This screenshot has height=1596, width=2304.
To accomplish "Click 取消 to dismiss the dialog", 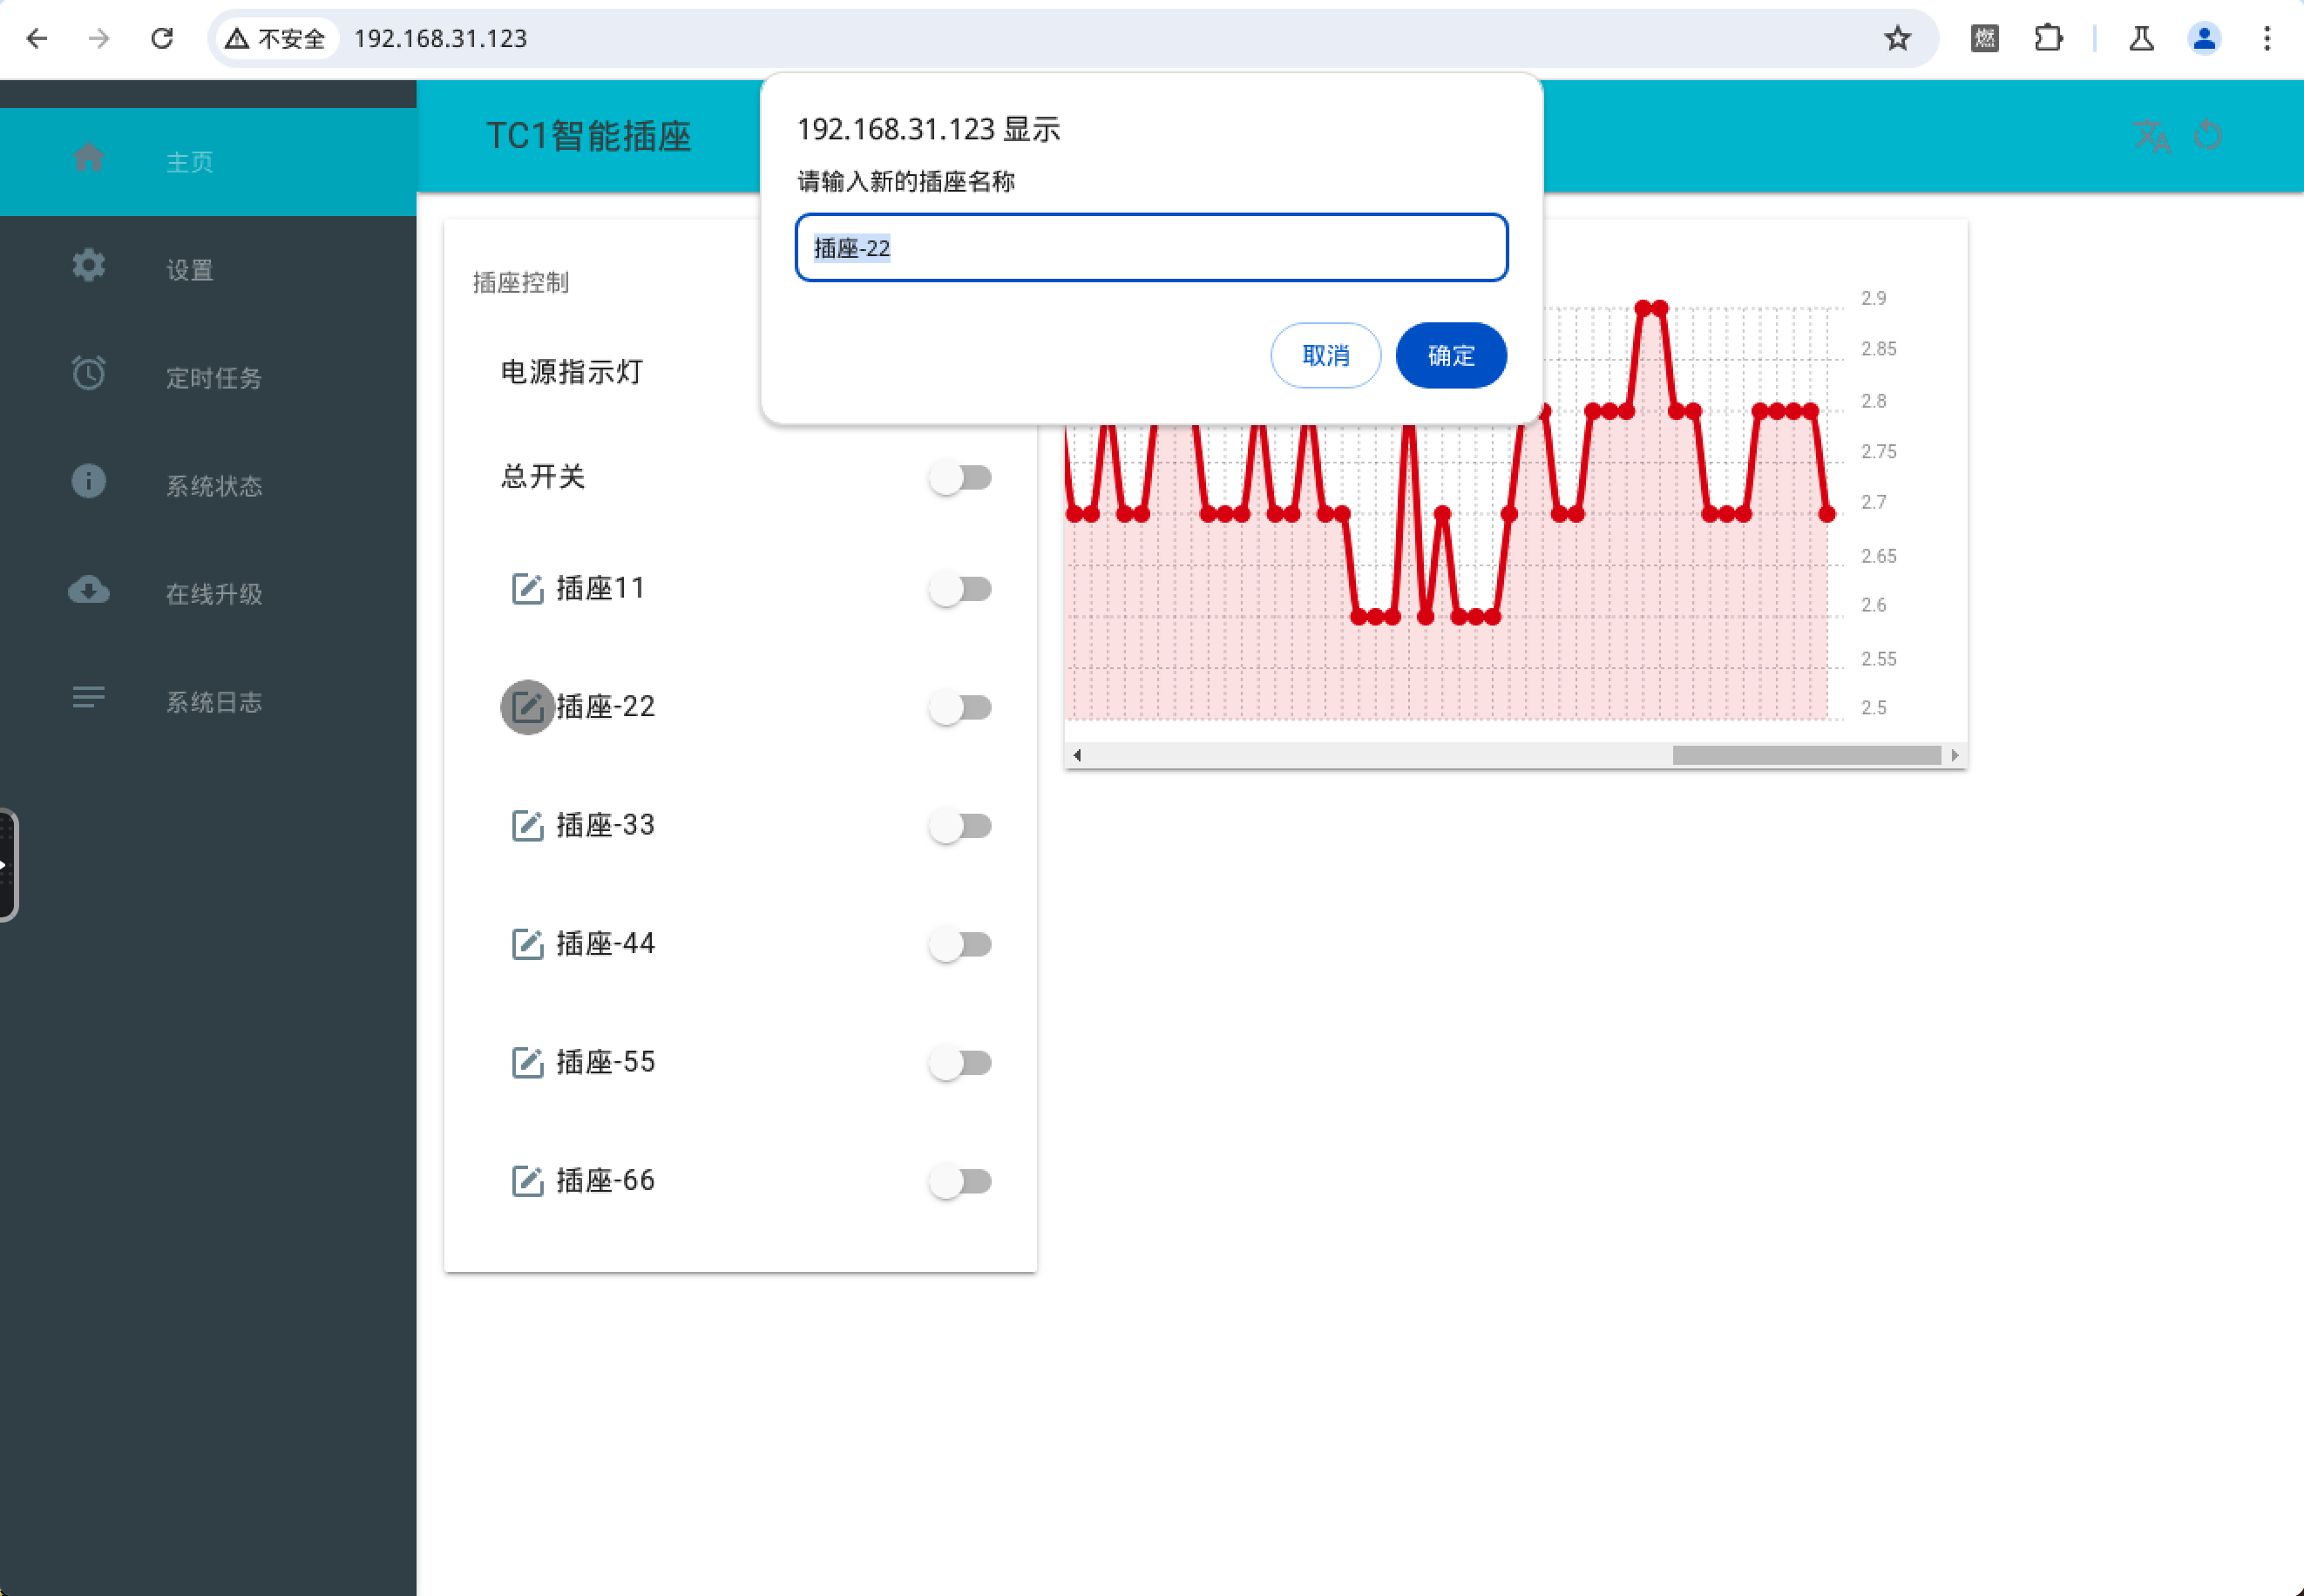I will click(1325, 355).
